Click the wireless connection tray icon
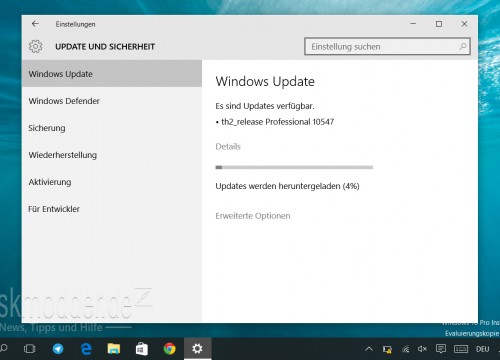 [405, 349]
